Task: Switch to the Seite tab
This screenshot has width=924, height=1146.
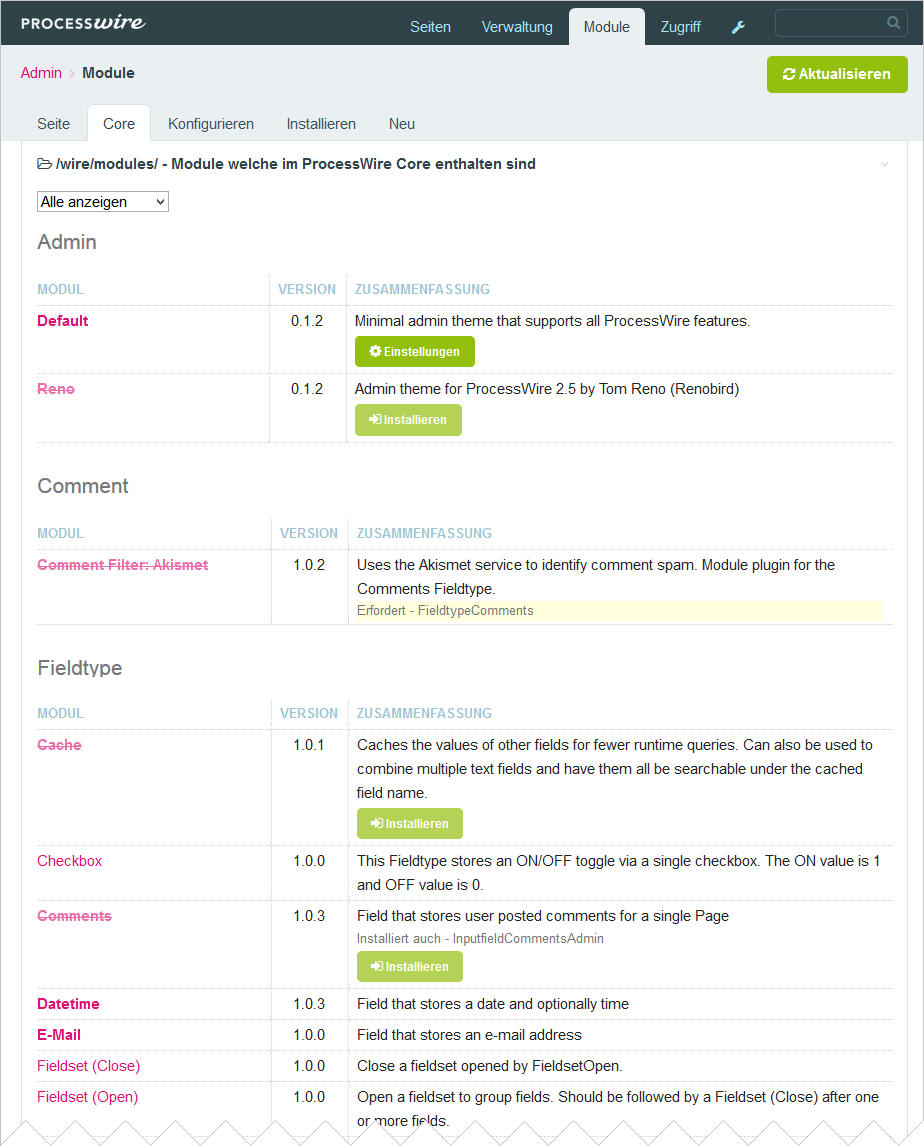Action: (53, 124)
